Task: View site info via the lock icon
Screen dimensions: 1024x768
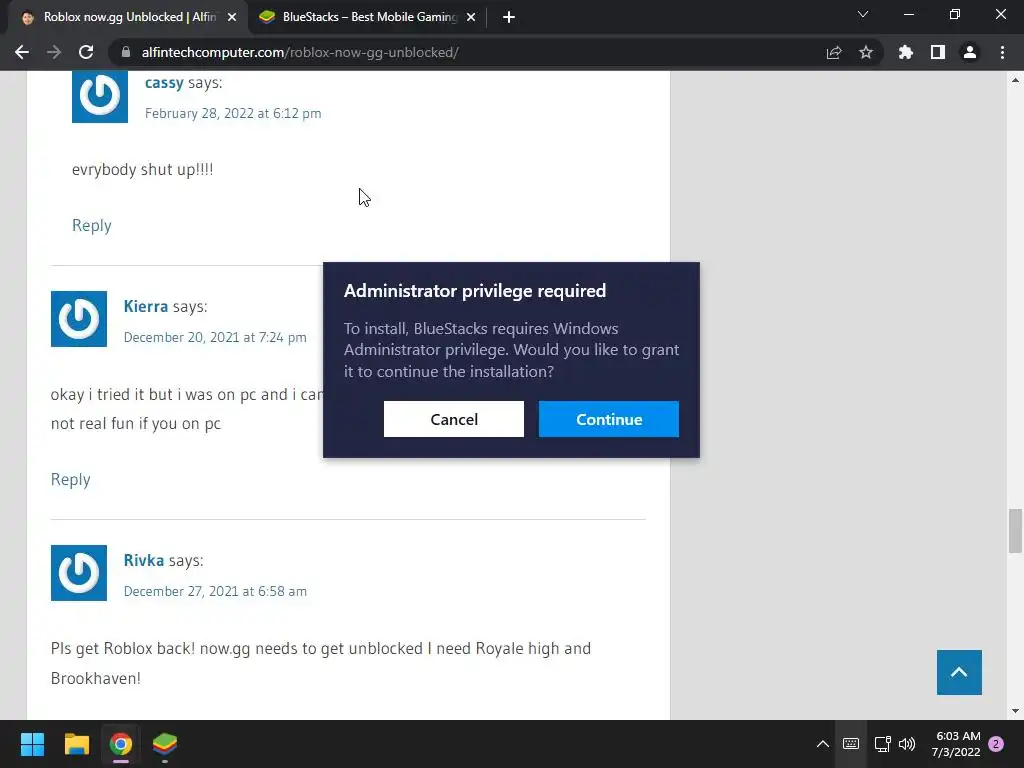Action: click(x=126, y=52)
